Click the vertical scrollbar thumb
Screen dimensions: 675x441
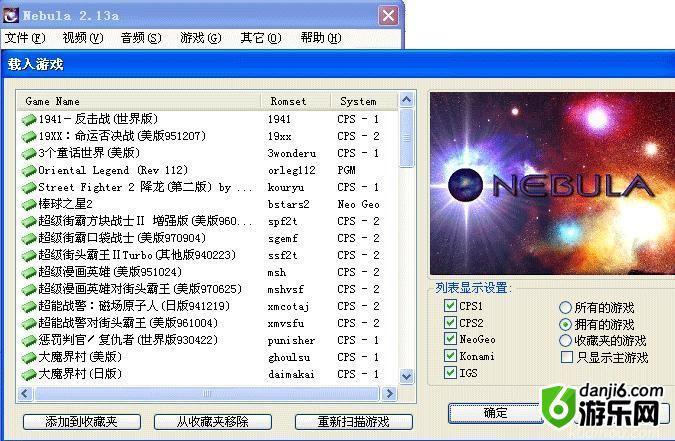click(x=406, y=138)
